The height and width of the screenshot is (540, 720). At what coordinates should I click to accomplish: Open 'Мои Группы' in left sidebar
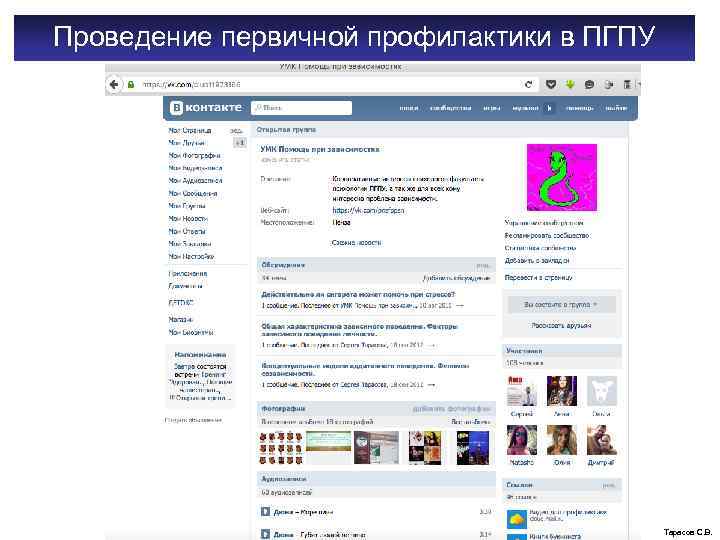(x=187, y=206)
